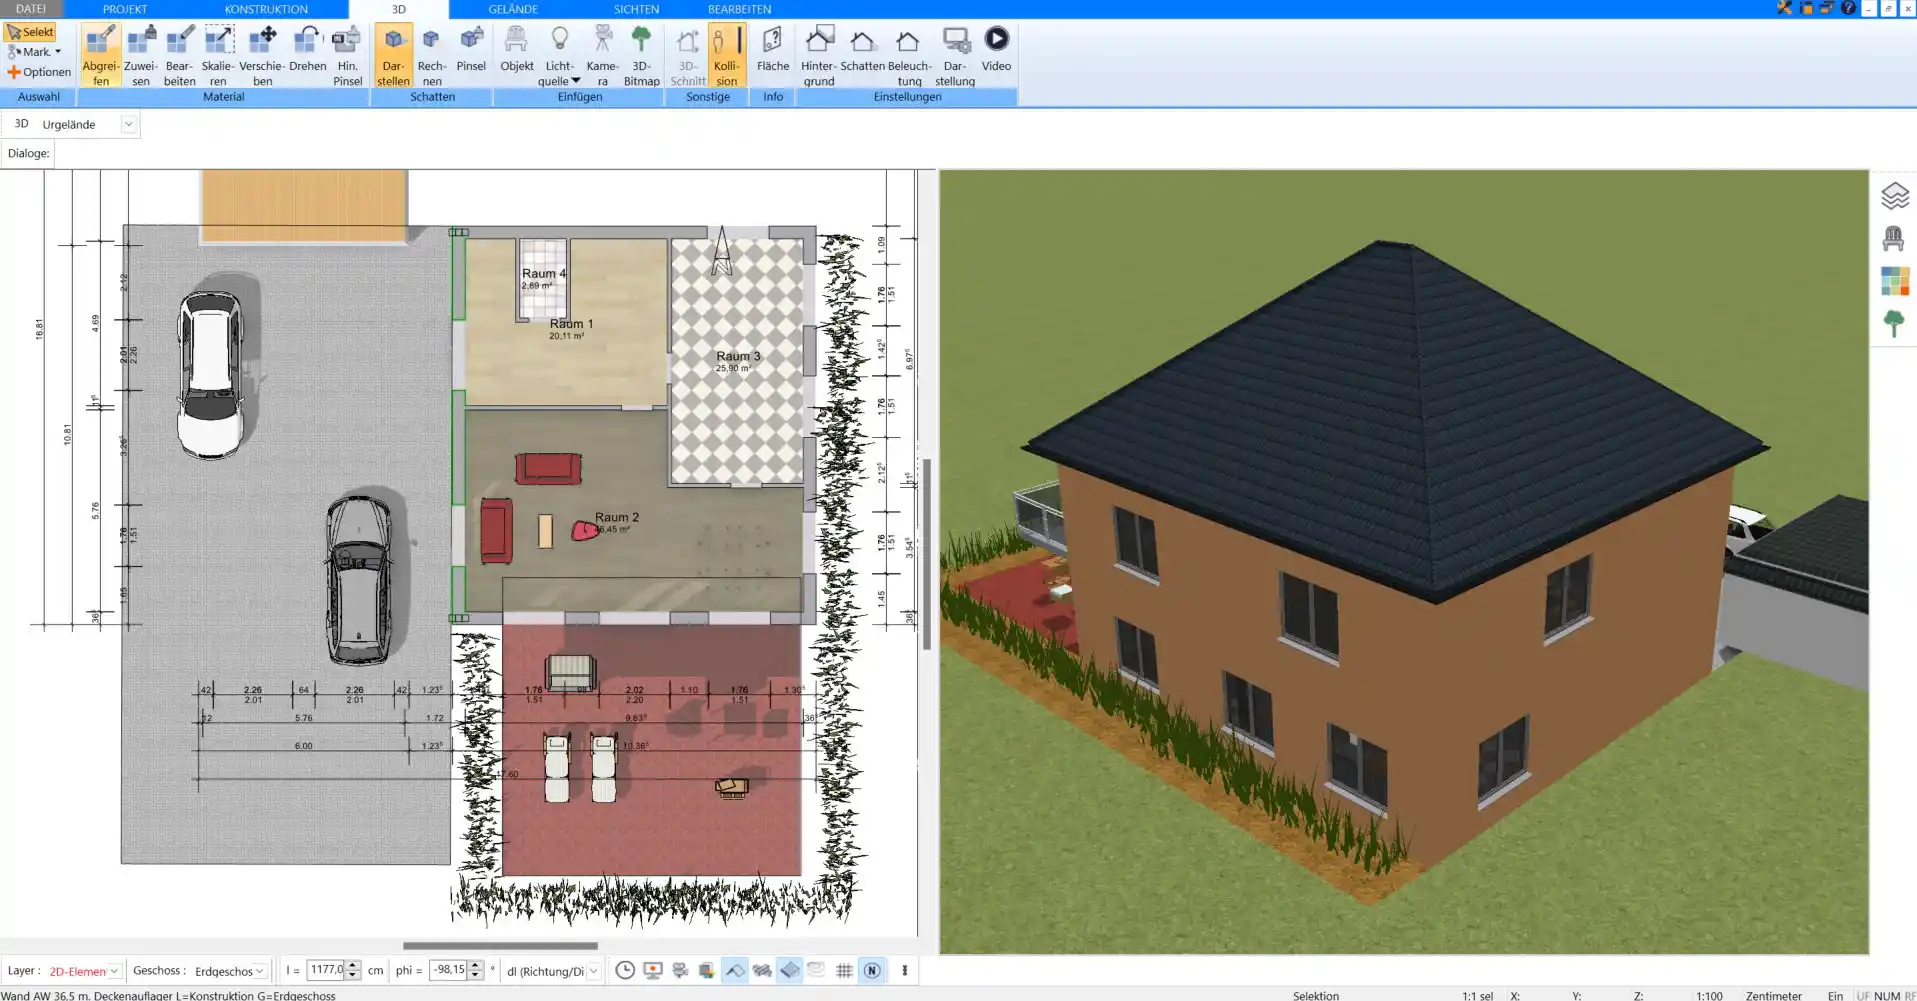The image size is (1917, 1001).
Task: Click the 3D view label button
Action: click(x=21, y=124)
